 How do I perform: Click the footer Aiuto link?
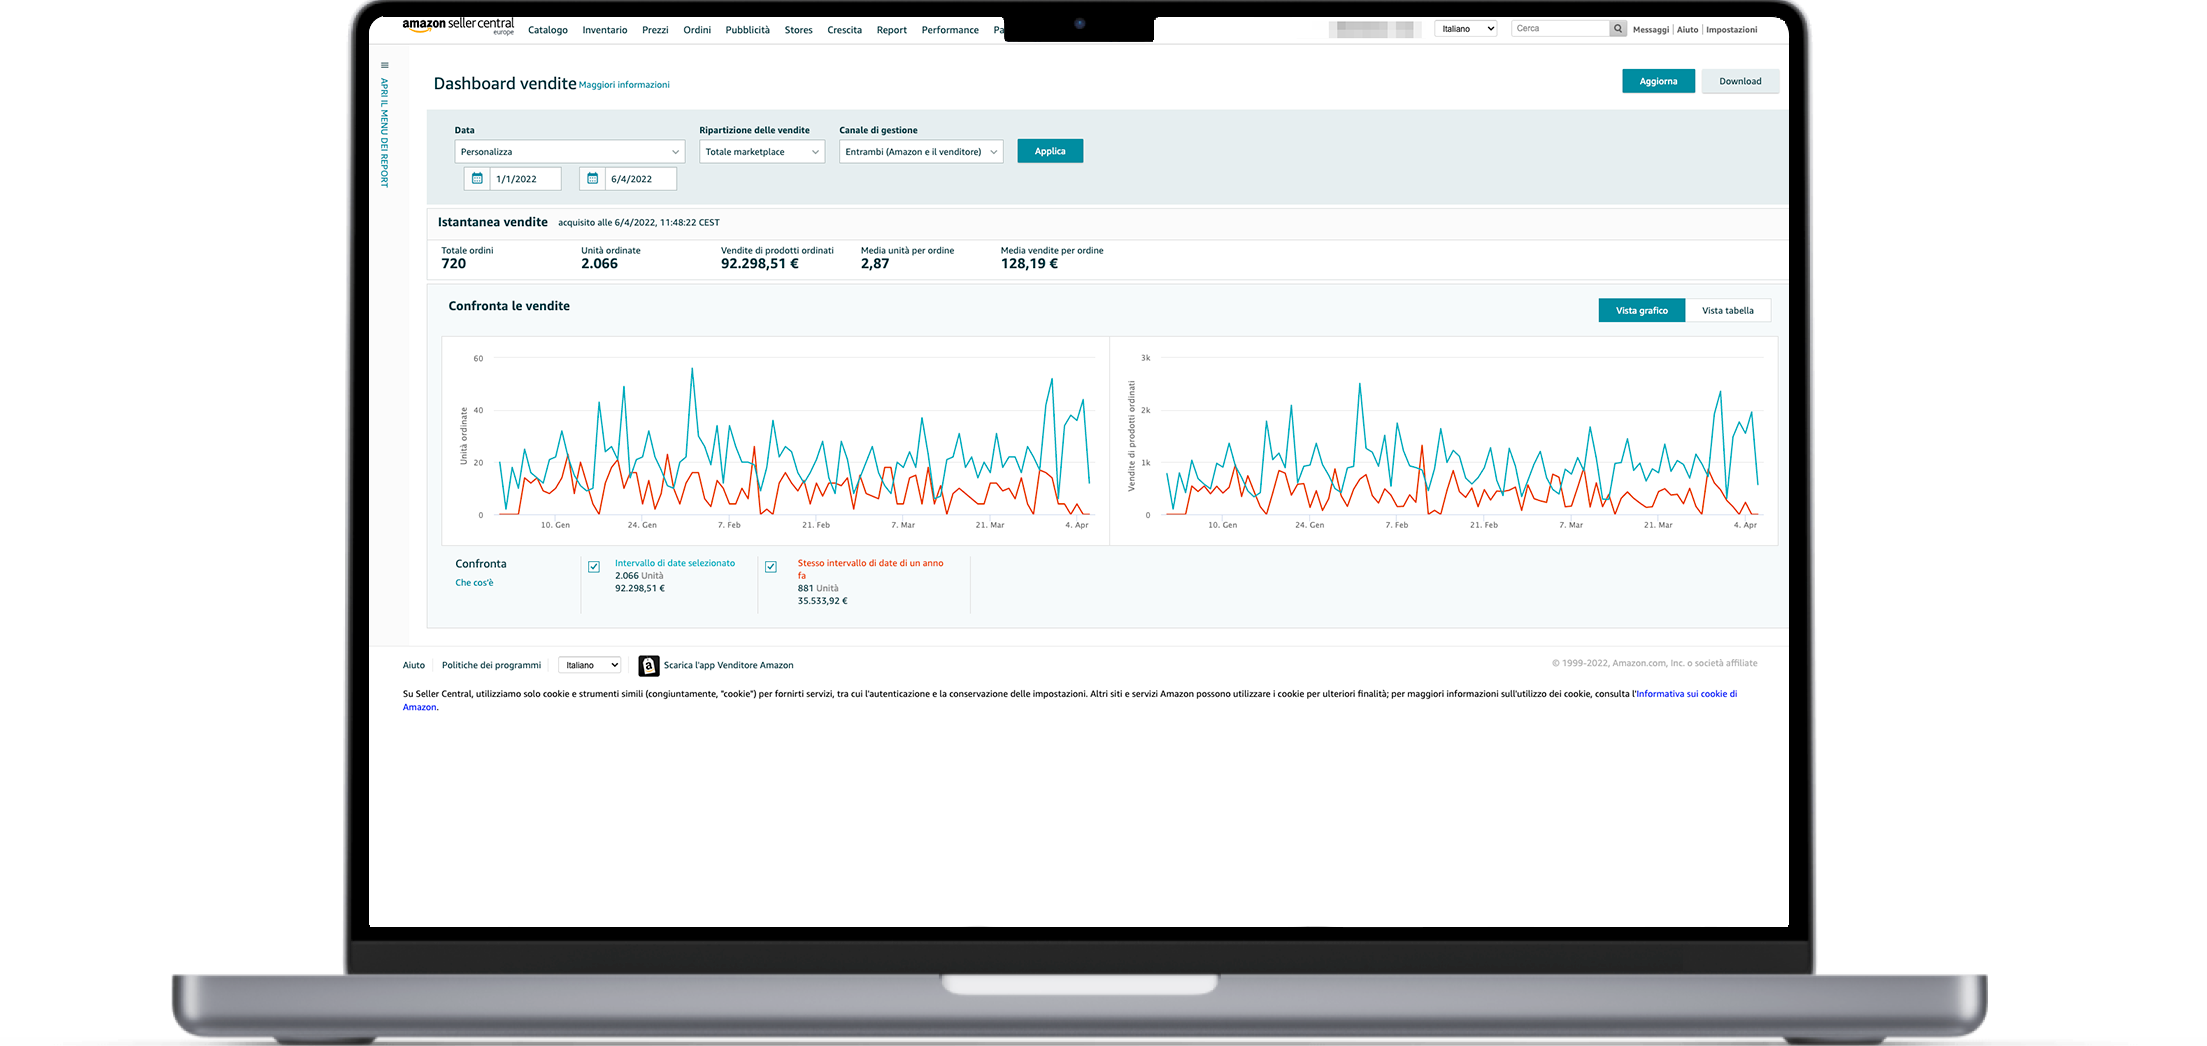414,665
